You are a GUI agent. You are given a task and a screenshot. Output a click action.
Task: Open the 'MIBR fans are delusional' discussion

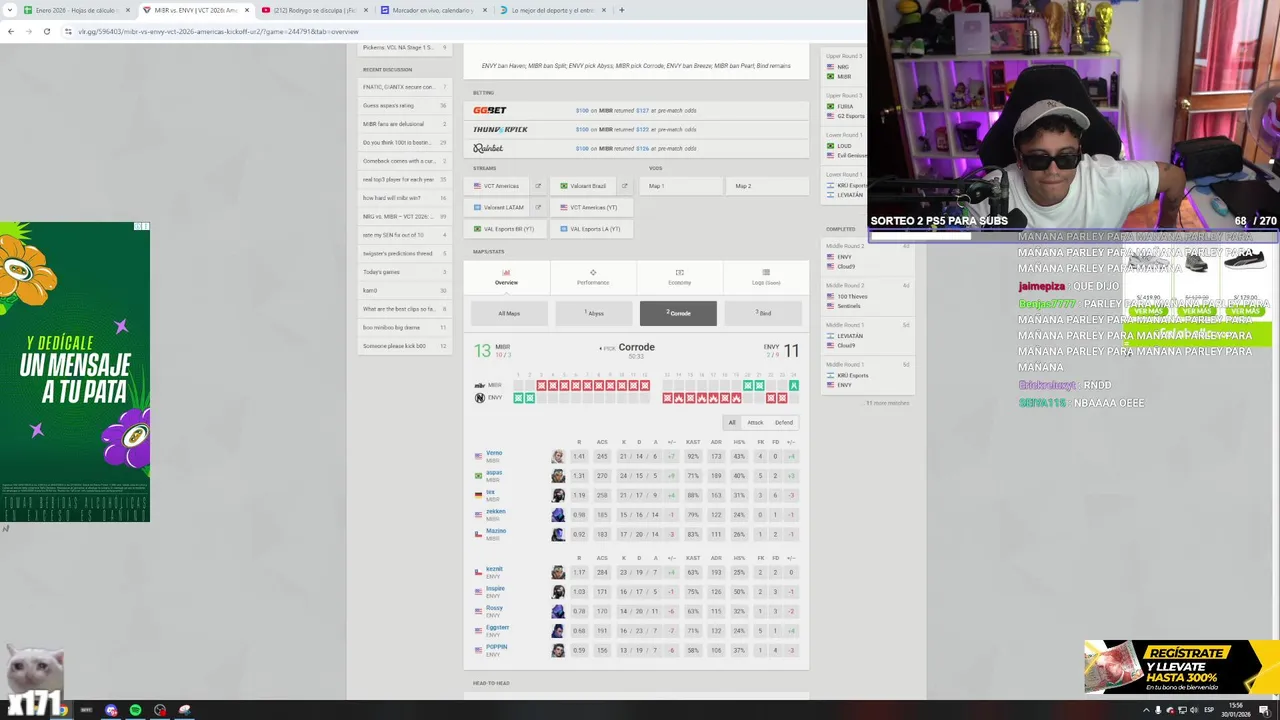pos(404,124)
